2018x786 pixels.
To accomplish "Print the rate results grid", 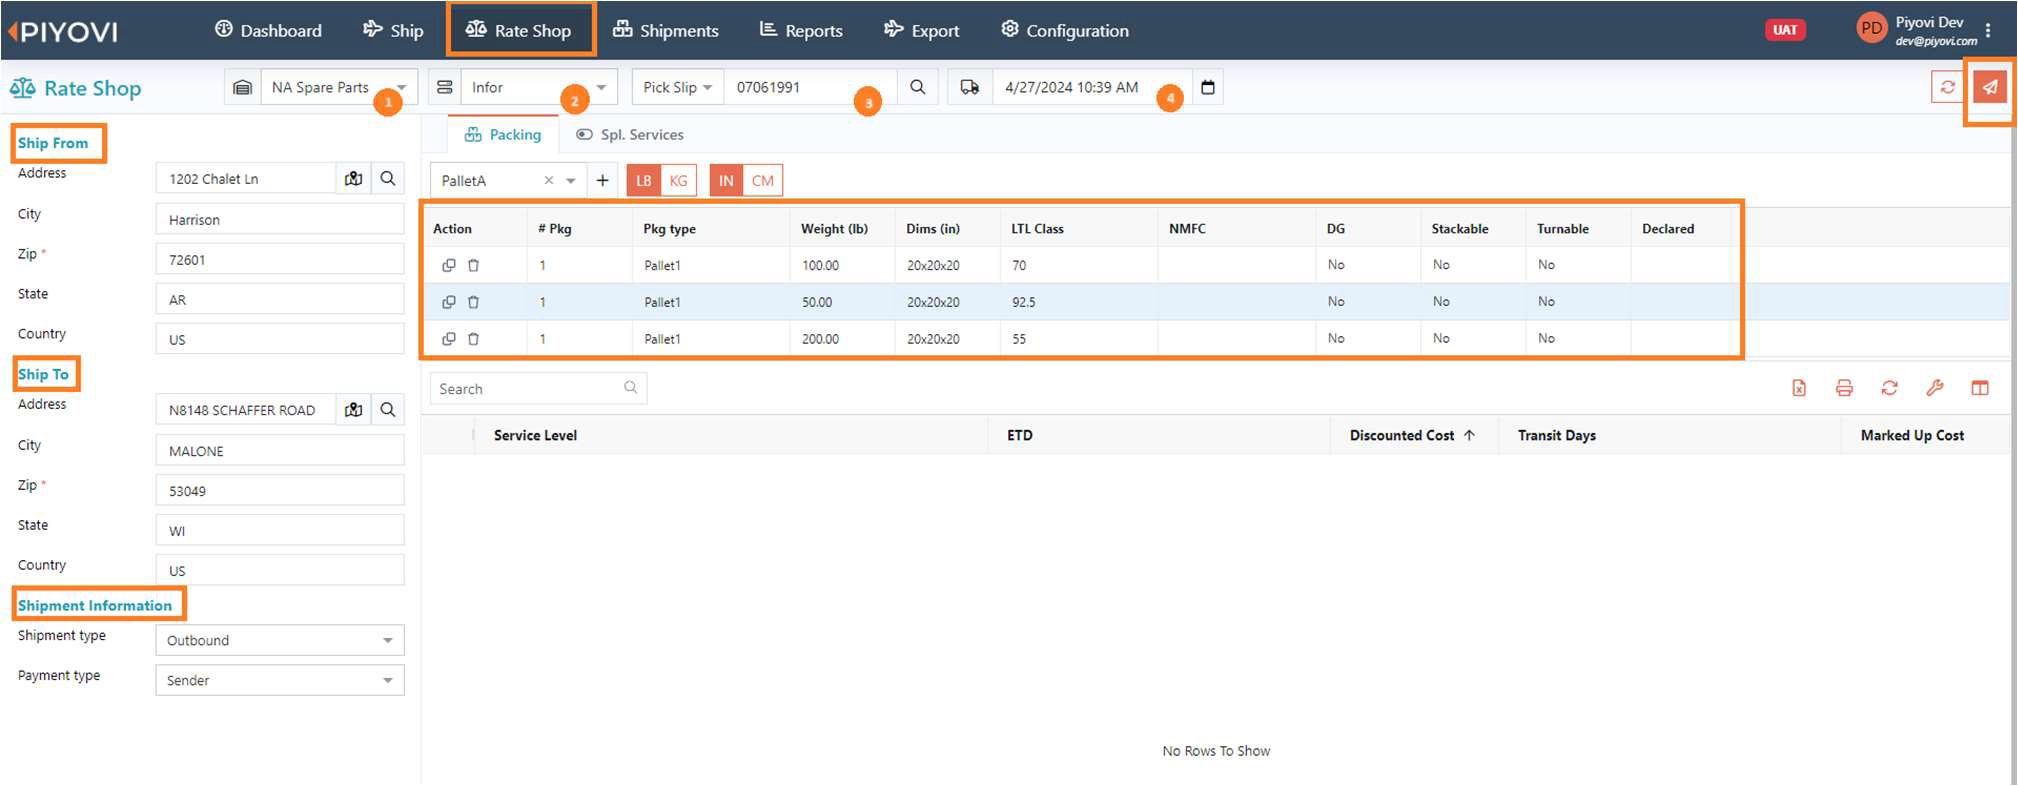I will (1844, 389).
